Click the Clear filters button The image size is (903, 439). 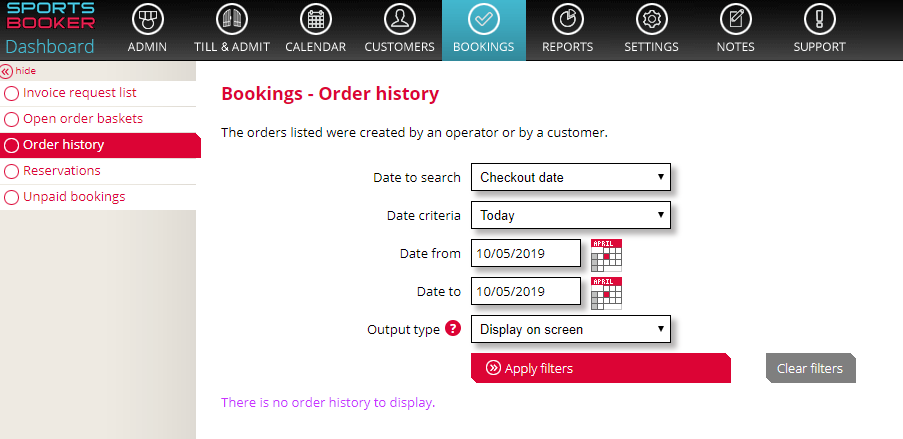click(x=810, y=368)
